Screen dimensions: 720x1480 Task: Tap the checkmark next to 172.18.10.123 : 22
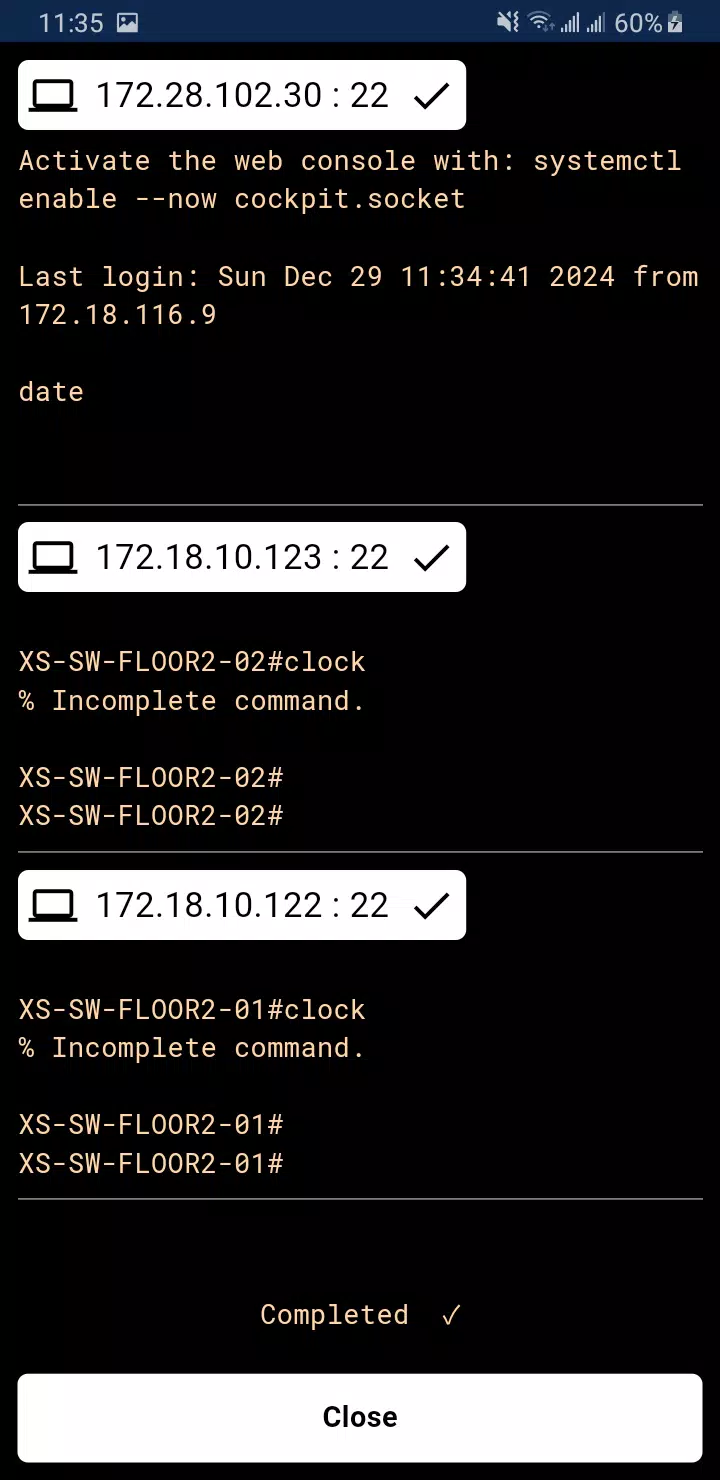click(x=431, y=558)
